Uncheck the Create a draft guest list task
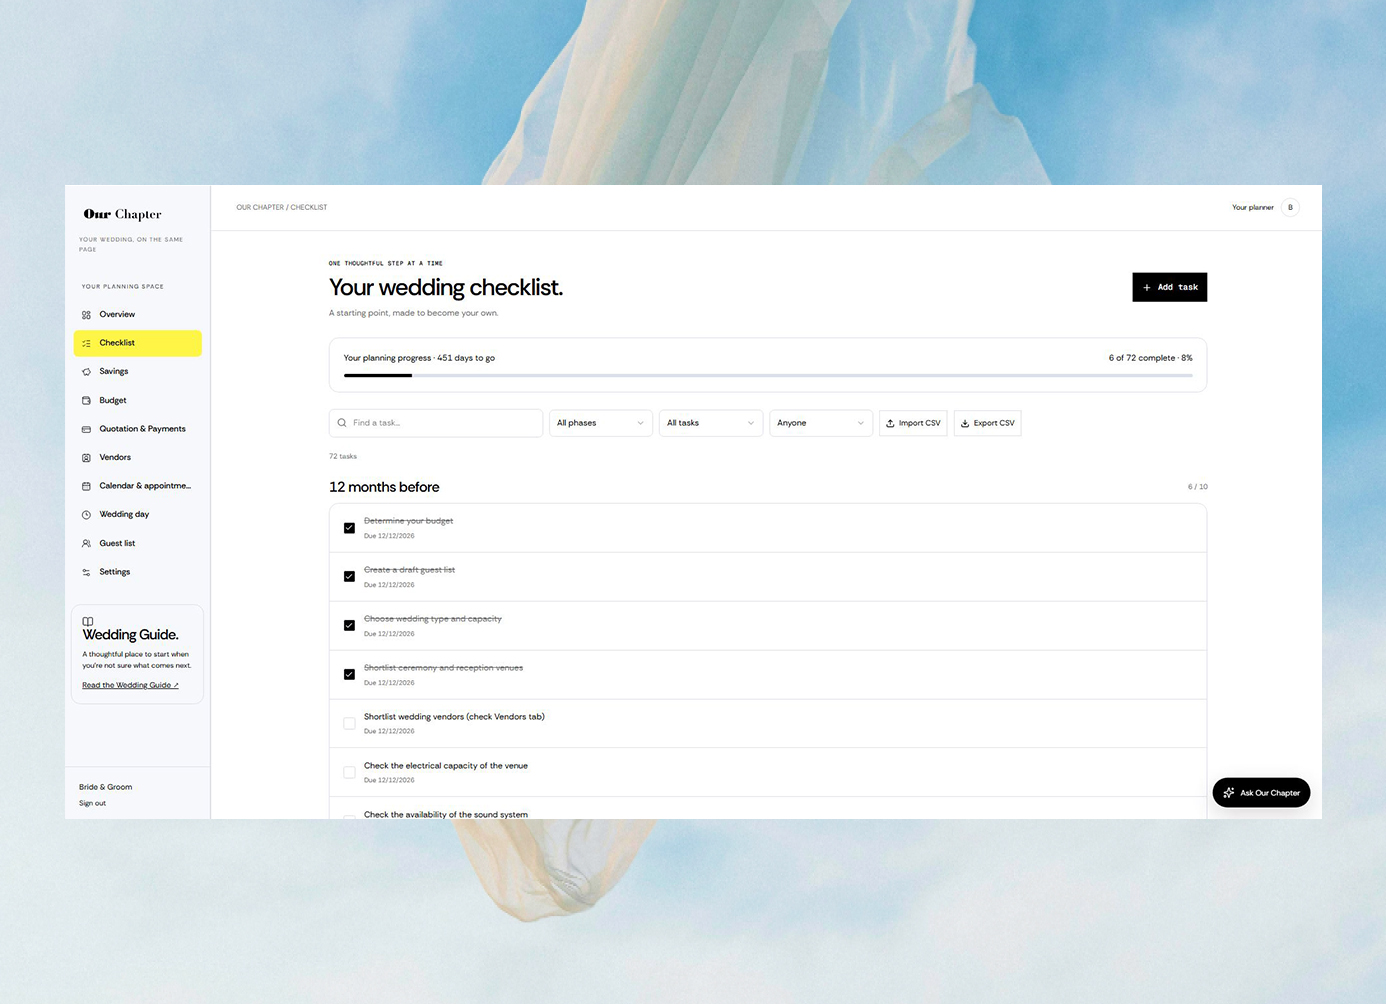The width and height of the screenshot is (1386, 1004). pyautogui.click(x=349, y=577)
